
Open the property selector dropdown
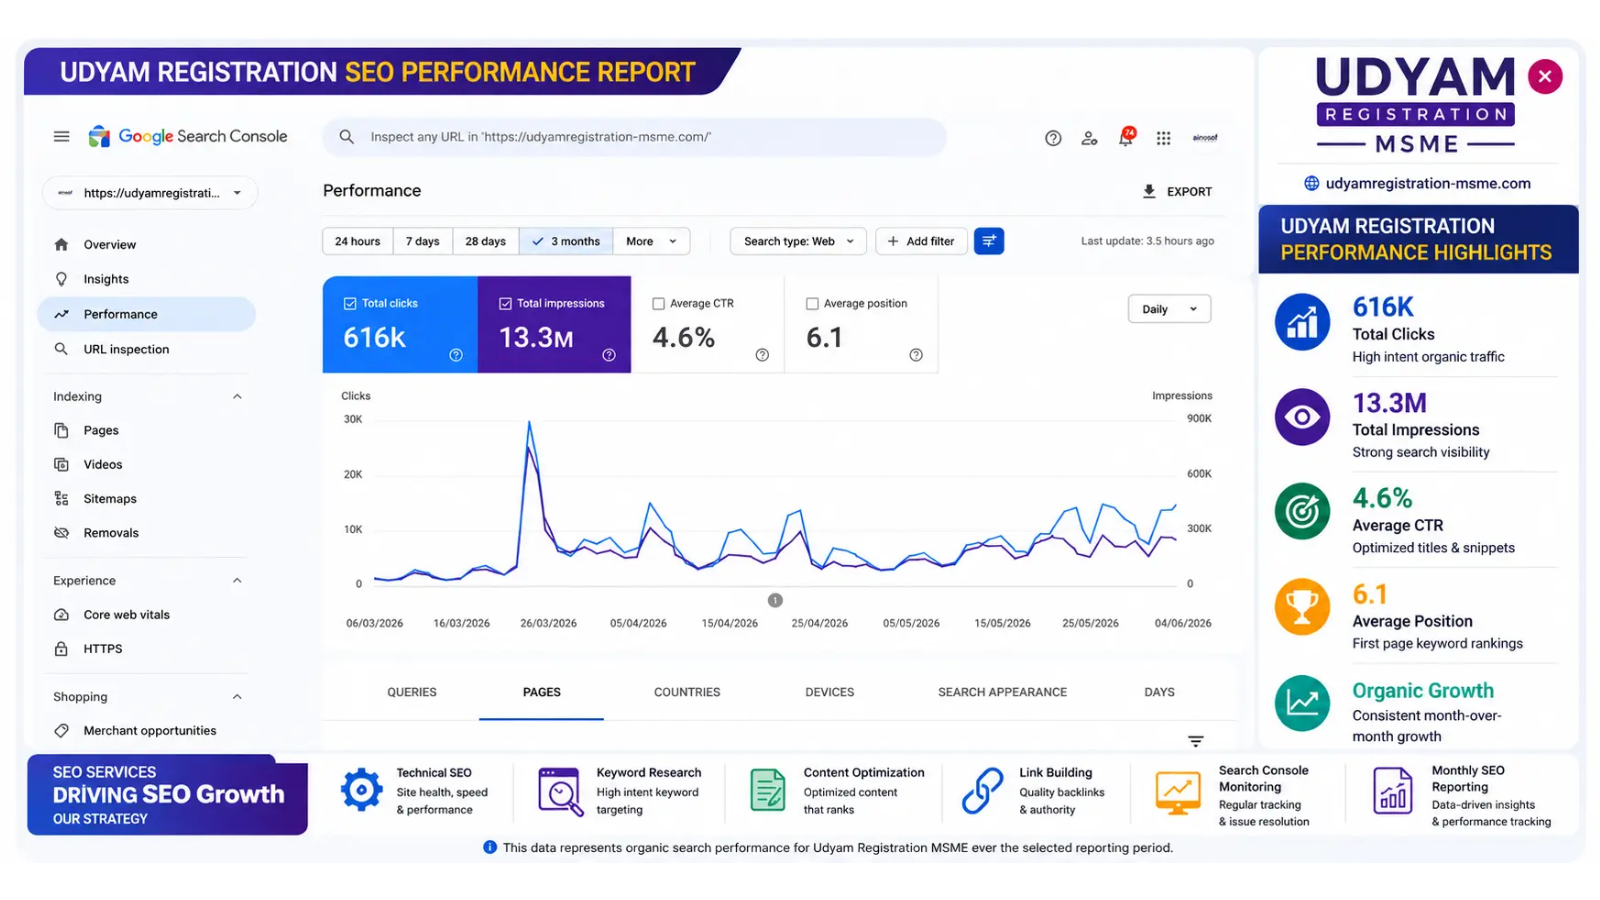coord(150,193)
